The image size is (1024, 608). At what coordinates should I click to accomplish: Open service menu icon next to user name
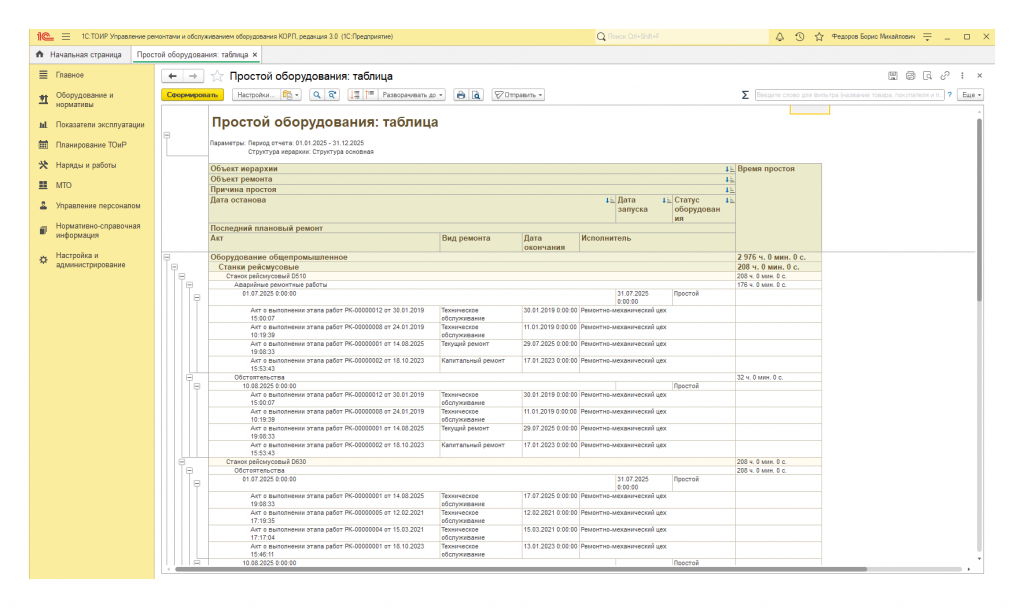point(927,37)
